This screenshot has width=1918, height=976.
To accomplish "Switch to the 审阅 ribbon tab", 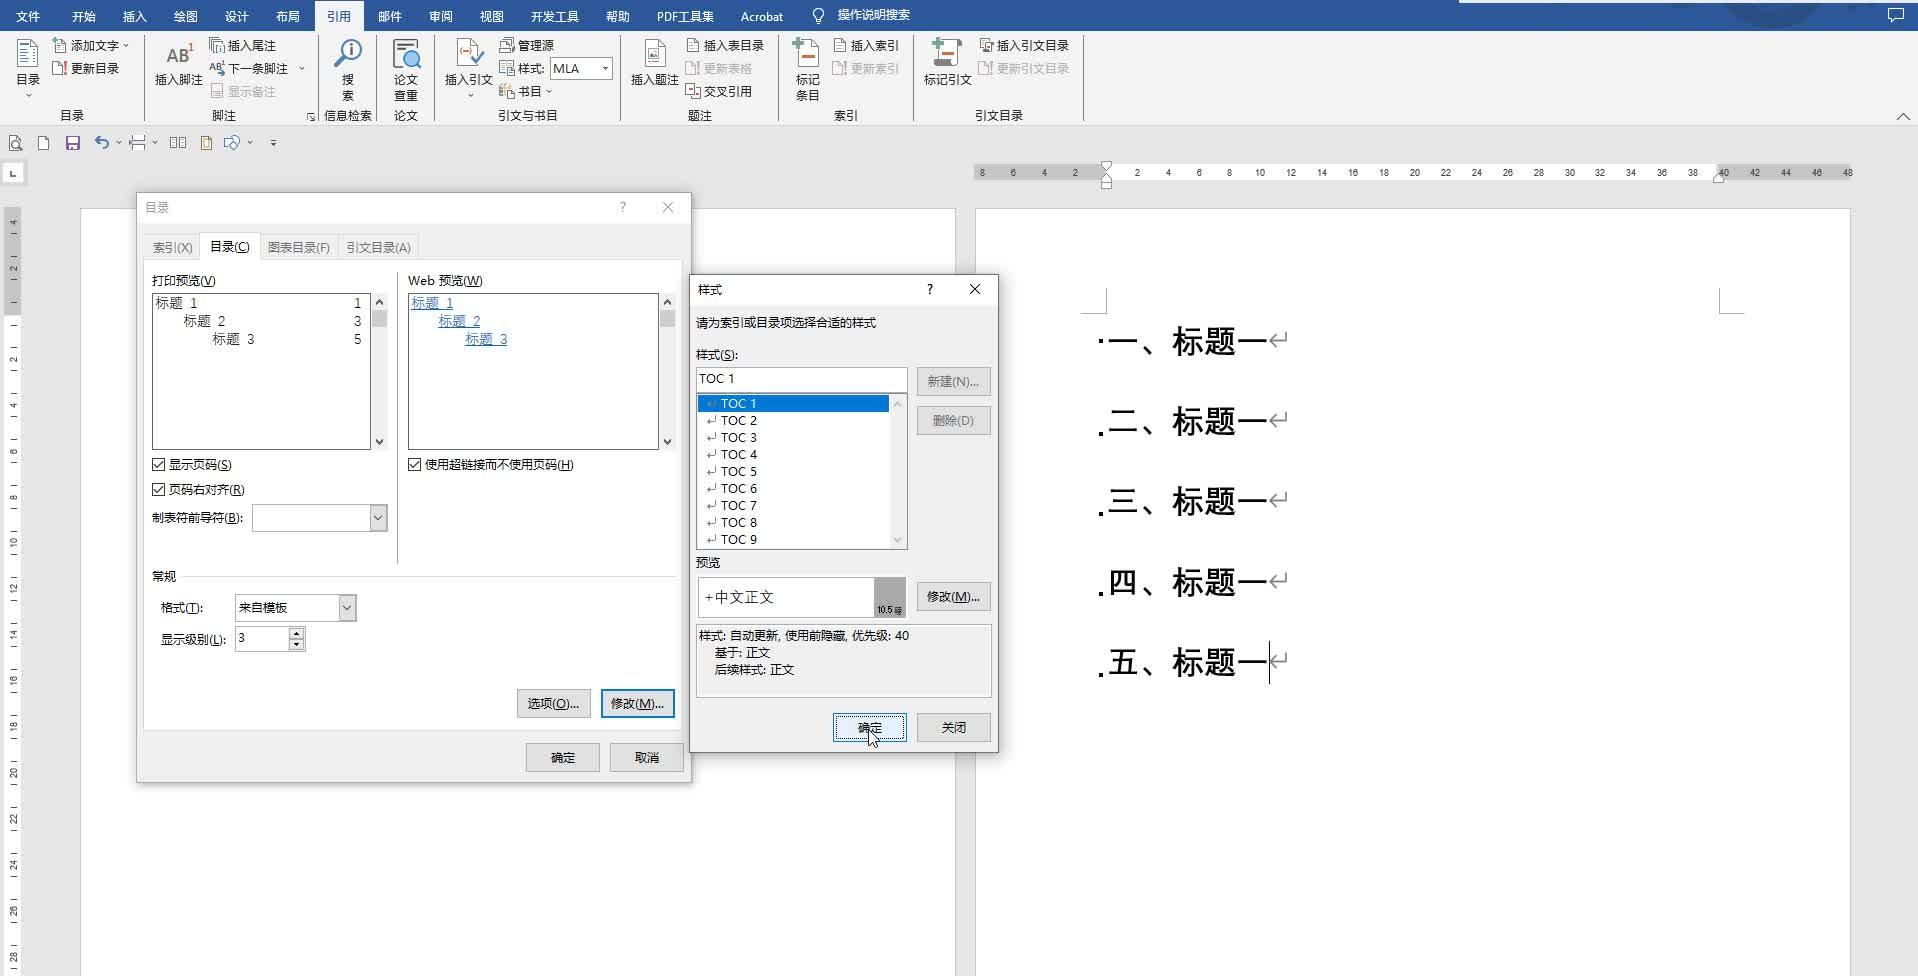I will point(440,16).
